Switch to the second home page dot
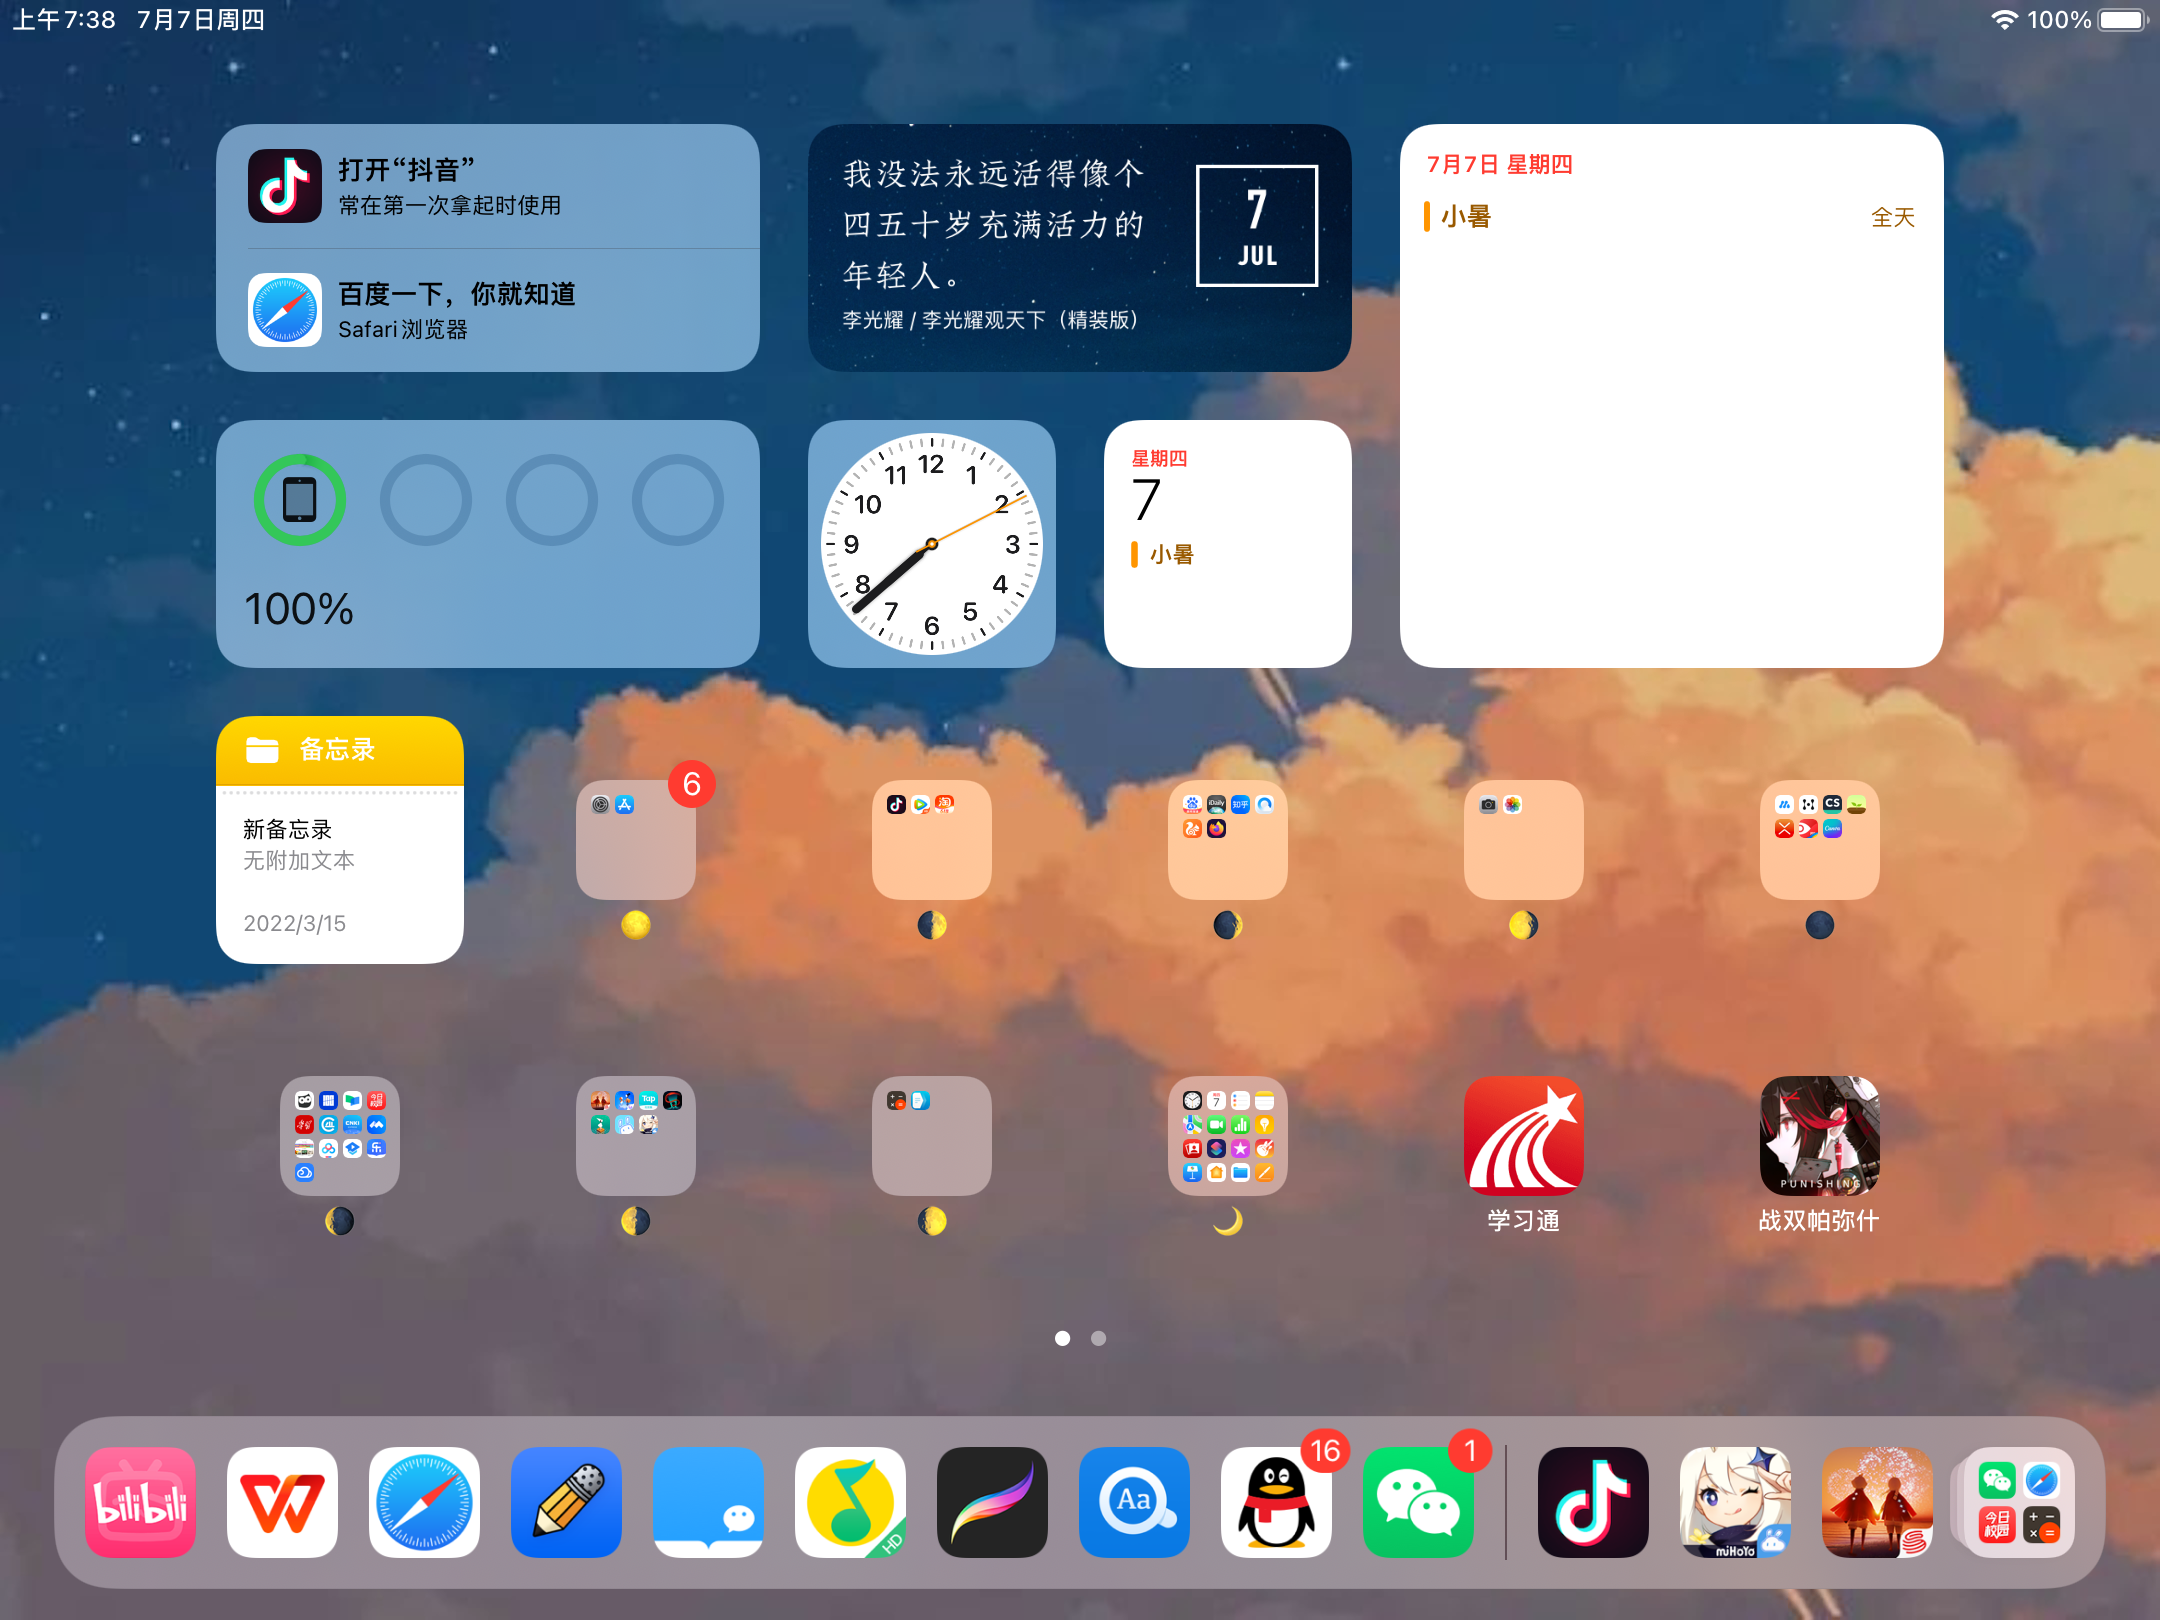The height and width of the screenshot is (1620, 2160). 1098,1338
